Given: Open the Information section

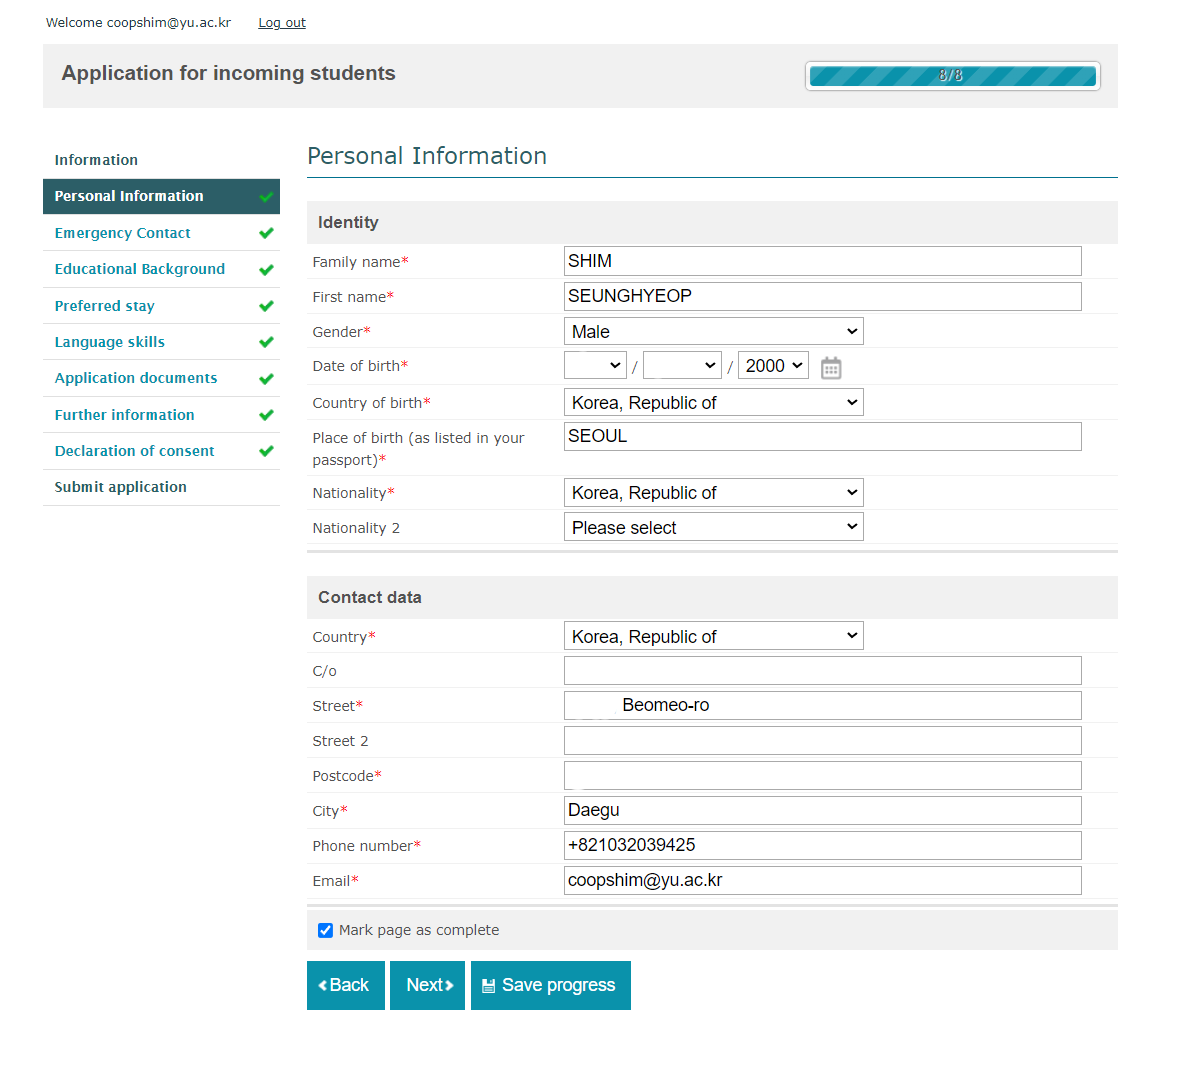Looking at the screenshot, I should (95, 160).
